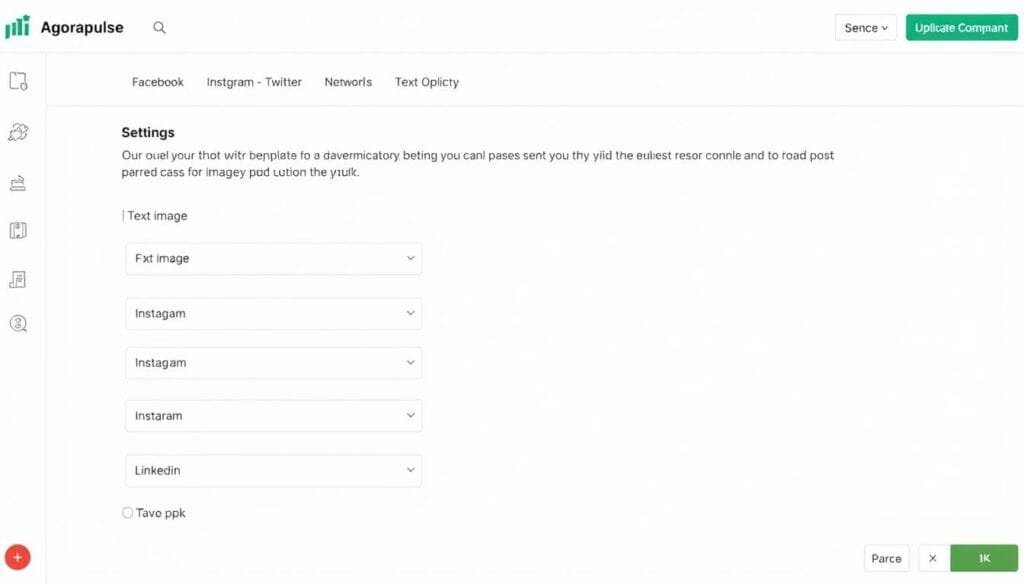
Task: Click the Agorapulse bar-chart logo icon
Action: pos(17,27)
